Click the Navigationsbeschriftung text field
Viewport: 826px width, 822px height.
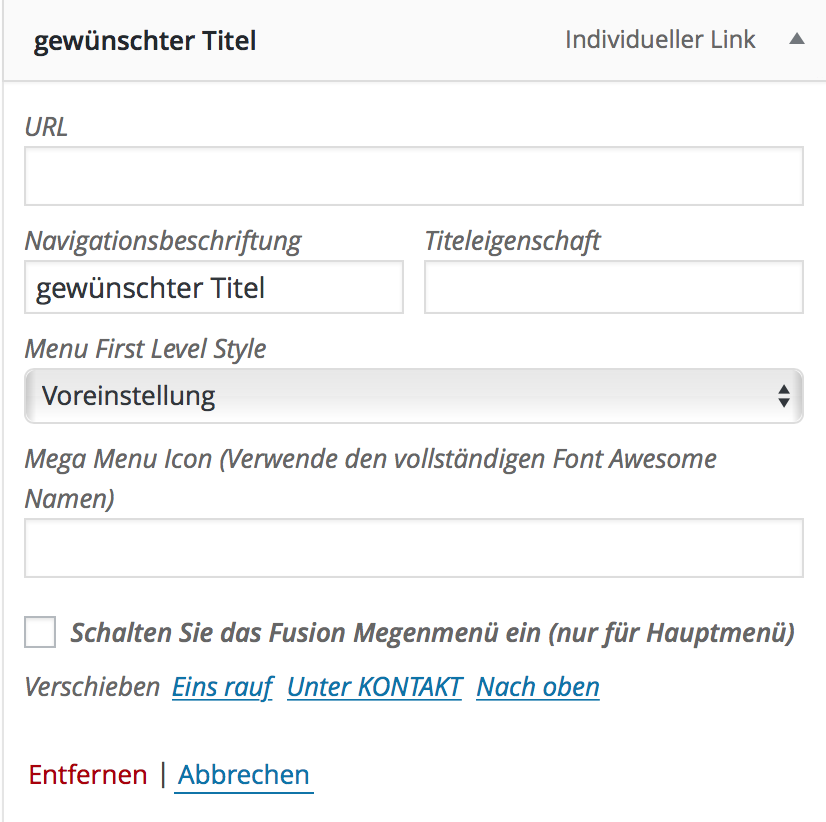point(214,287)
